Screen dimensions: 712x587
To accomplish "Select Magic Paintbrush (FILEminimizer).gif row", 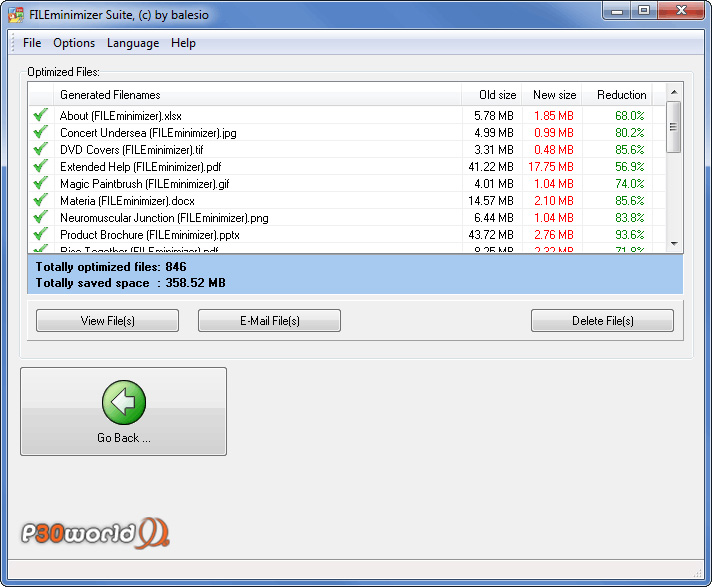I will (347, 183).
